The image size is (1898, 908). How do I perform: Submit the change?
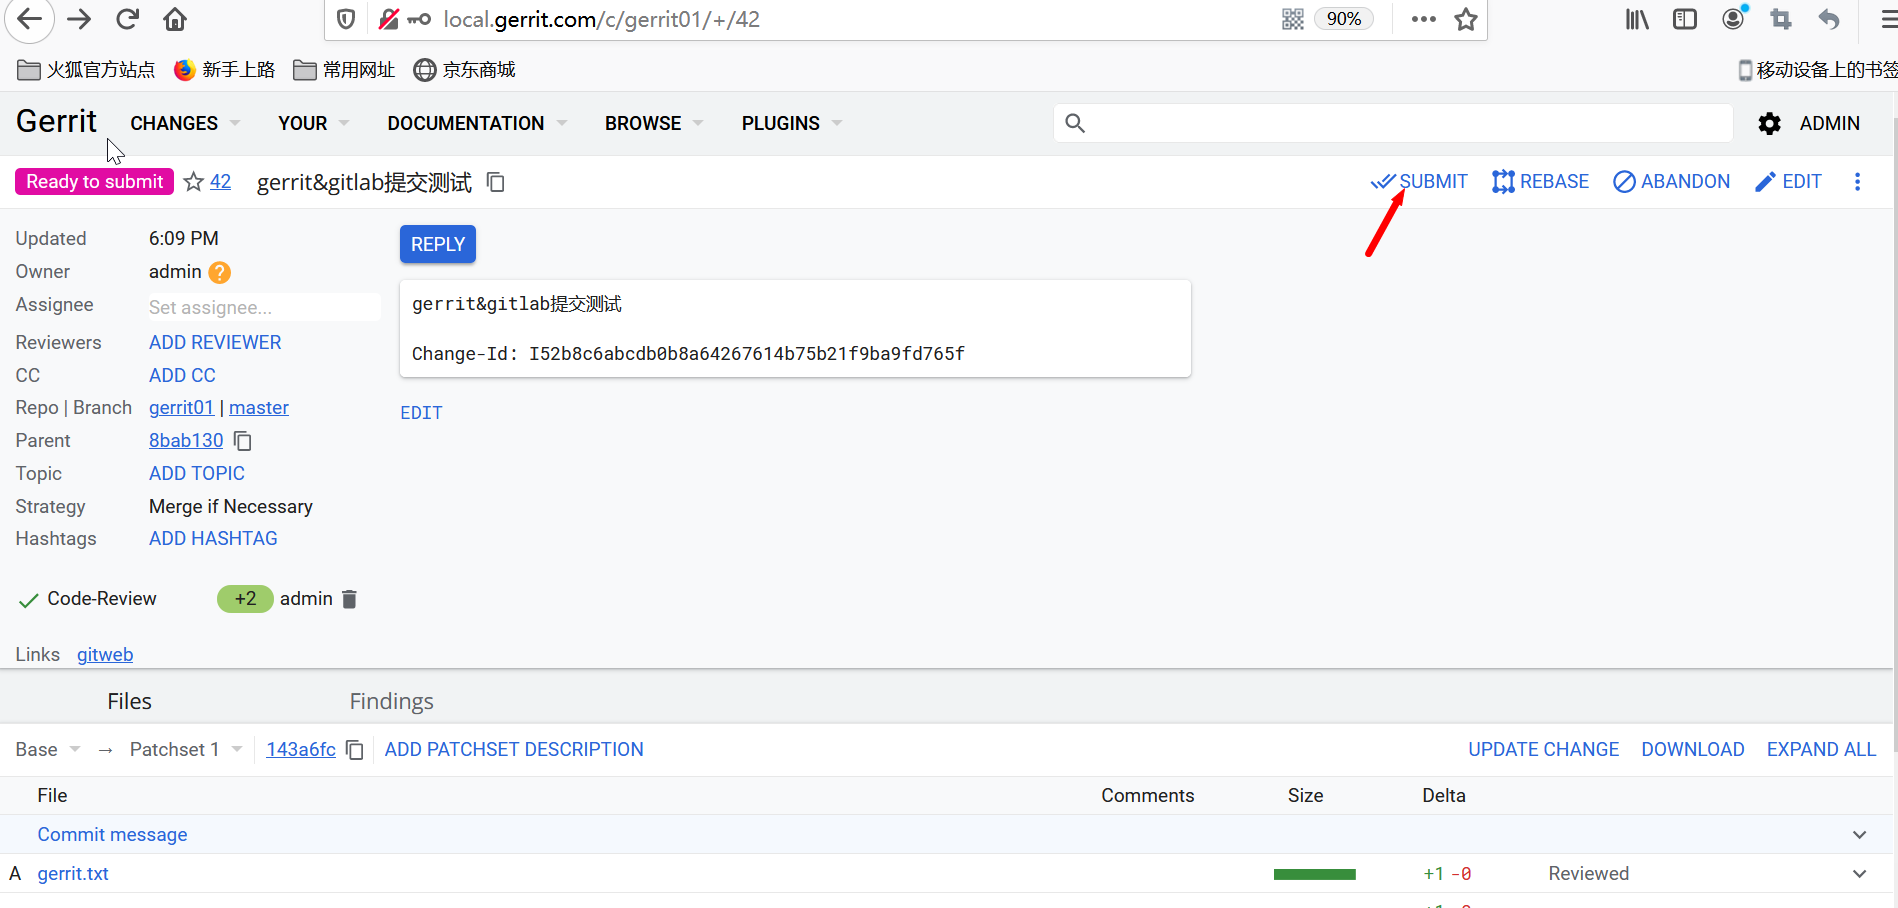[x=1419, y=181]
